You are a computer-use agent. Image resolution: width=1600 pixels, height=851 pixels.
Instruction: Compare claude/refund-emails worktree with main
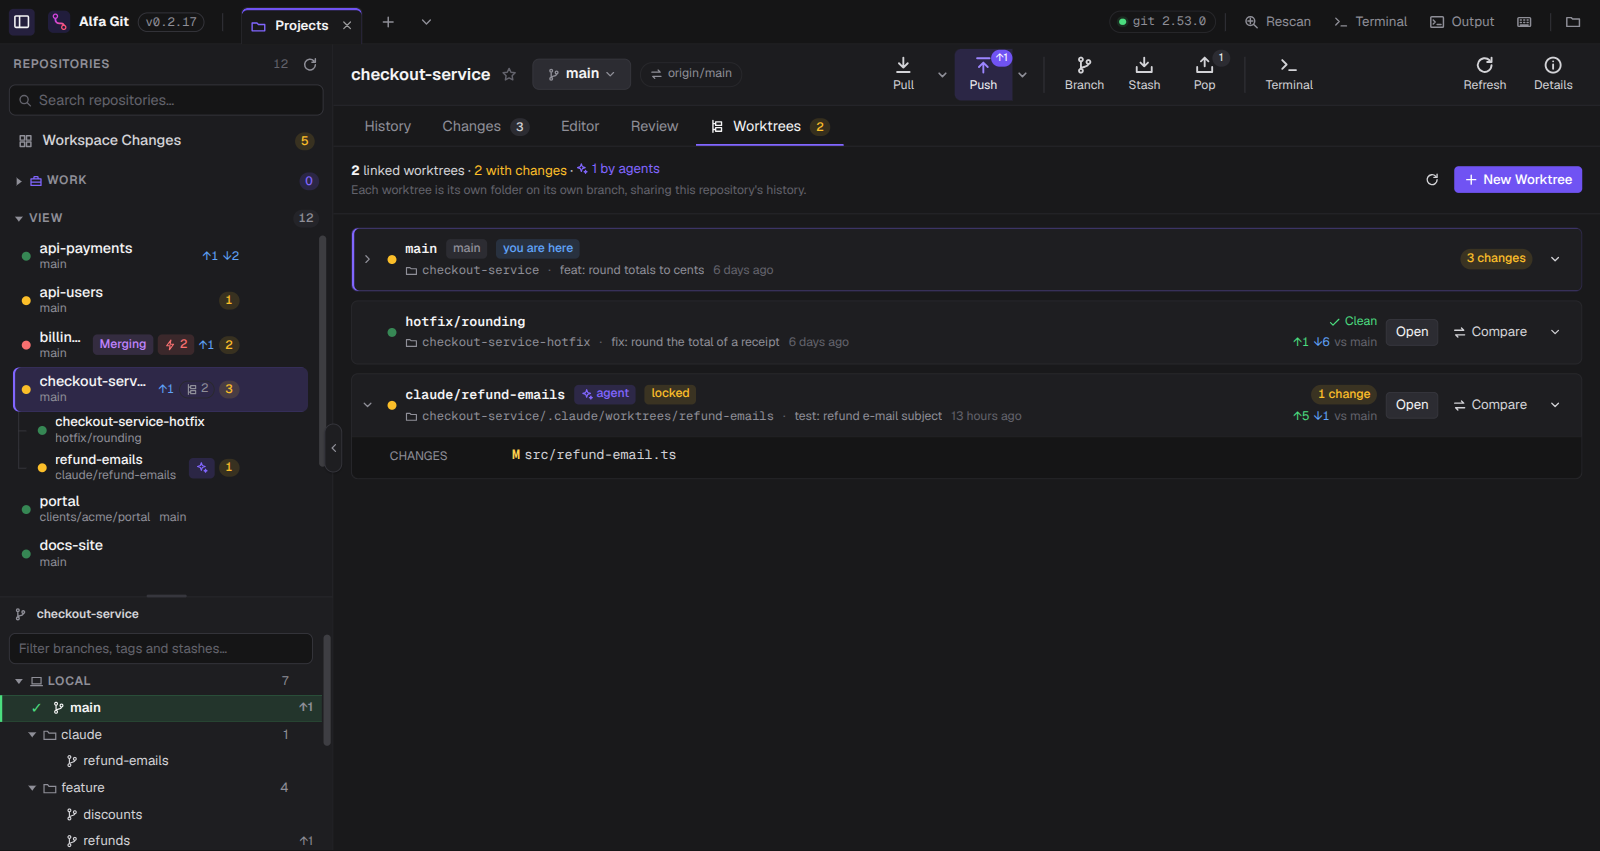(x=1490, y=405)
